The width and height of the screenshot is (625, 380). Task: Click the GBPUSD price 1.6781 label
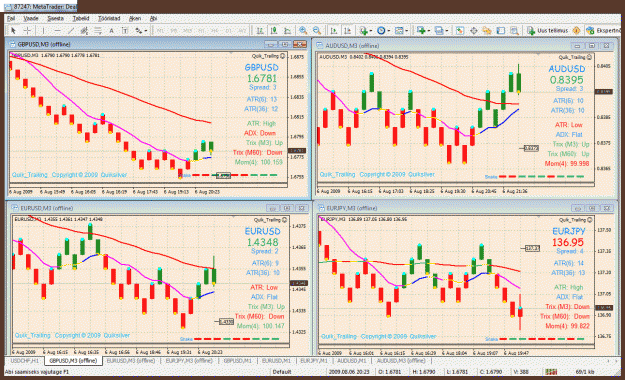click(261, 79)
